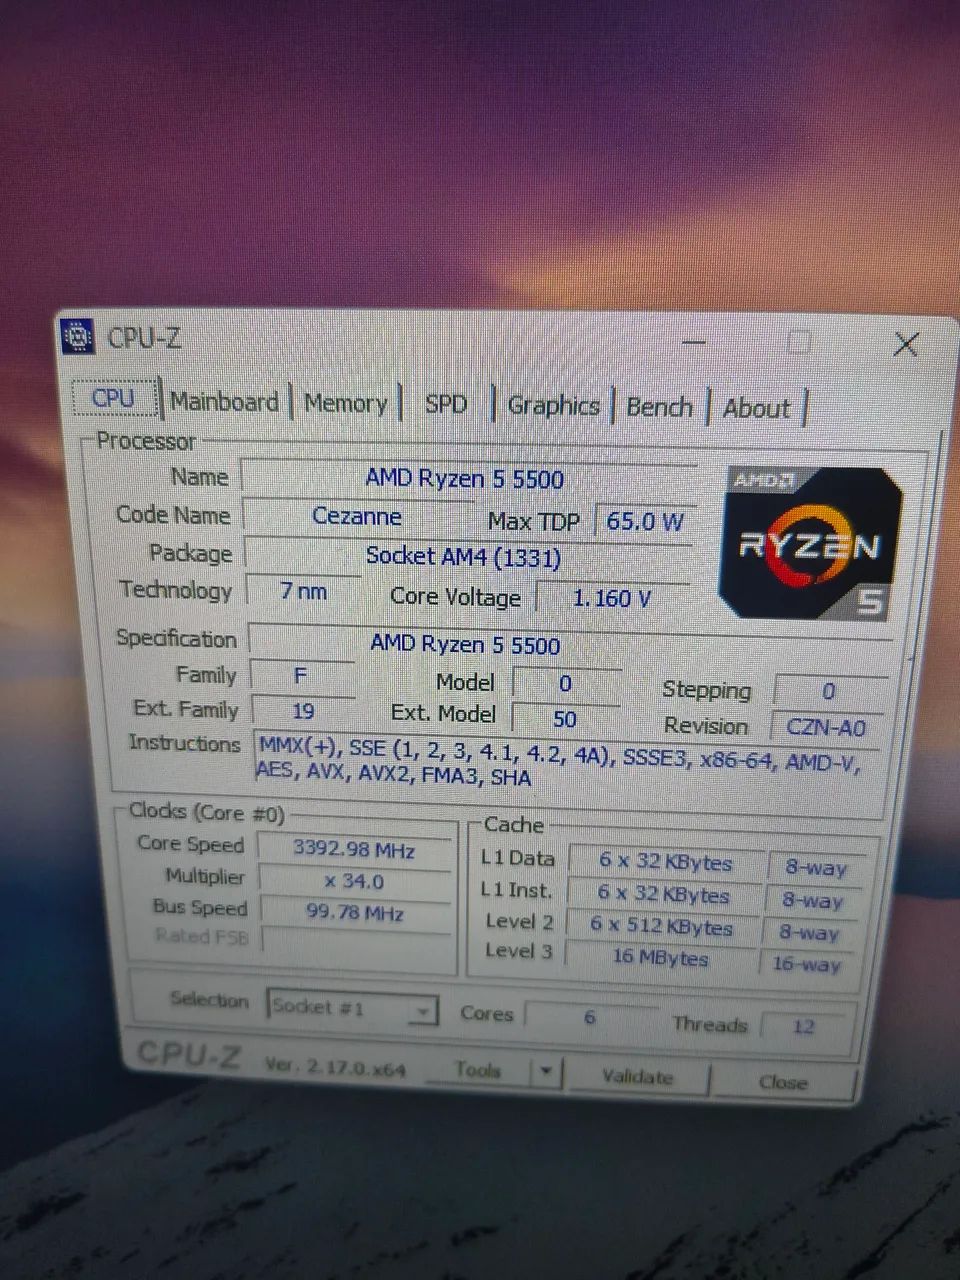This screenshot has height=1280, width=960.
Task: Click the Ext. Model value 50
Action: (565, 719)
